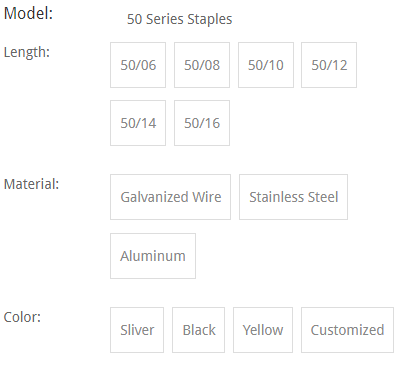Click the word Steel in Stainless Steel
The image size is (405, 377).
(323, 197)
